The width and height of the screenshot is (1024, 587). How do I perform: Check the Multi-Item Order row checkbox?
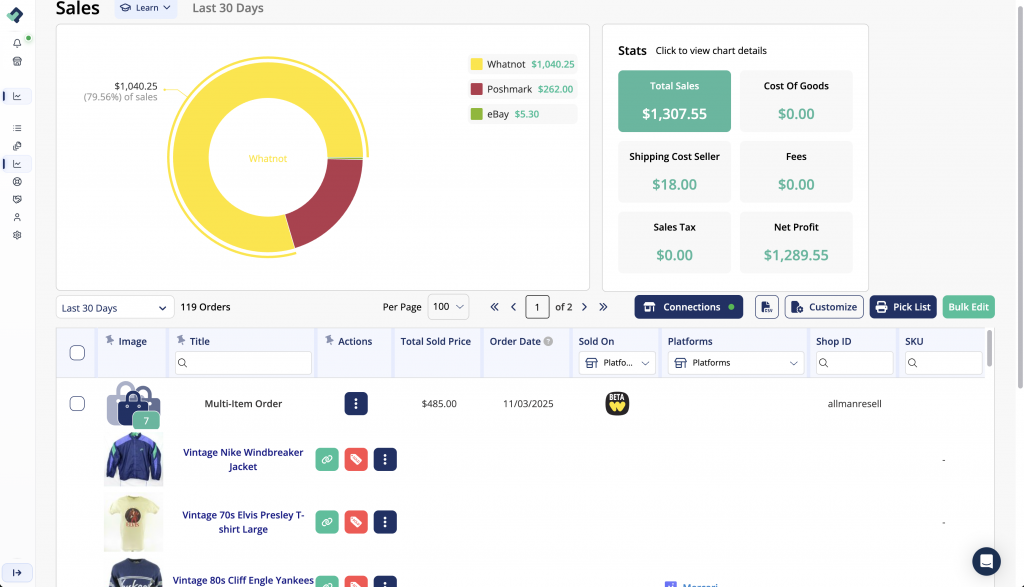point(77,404)
